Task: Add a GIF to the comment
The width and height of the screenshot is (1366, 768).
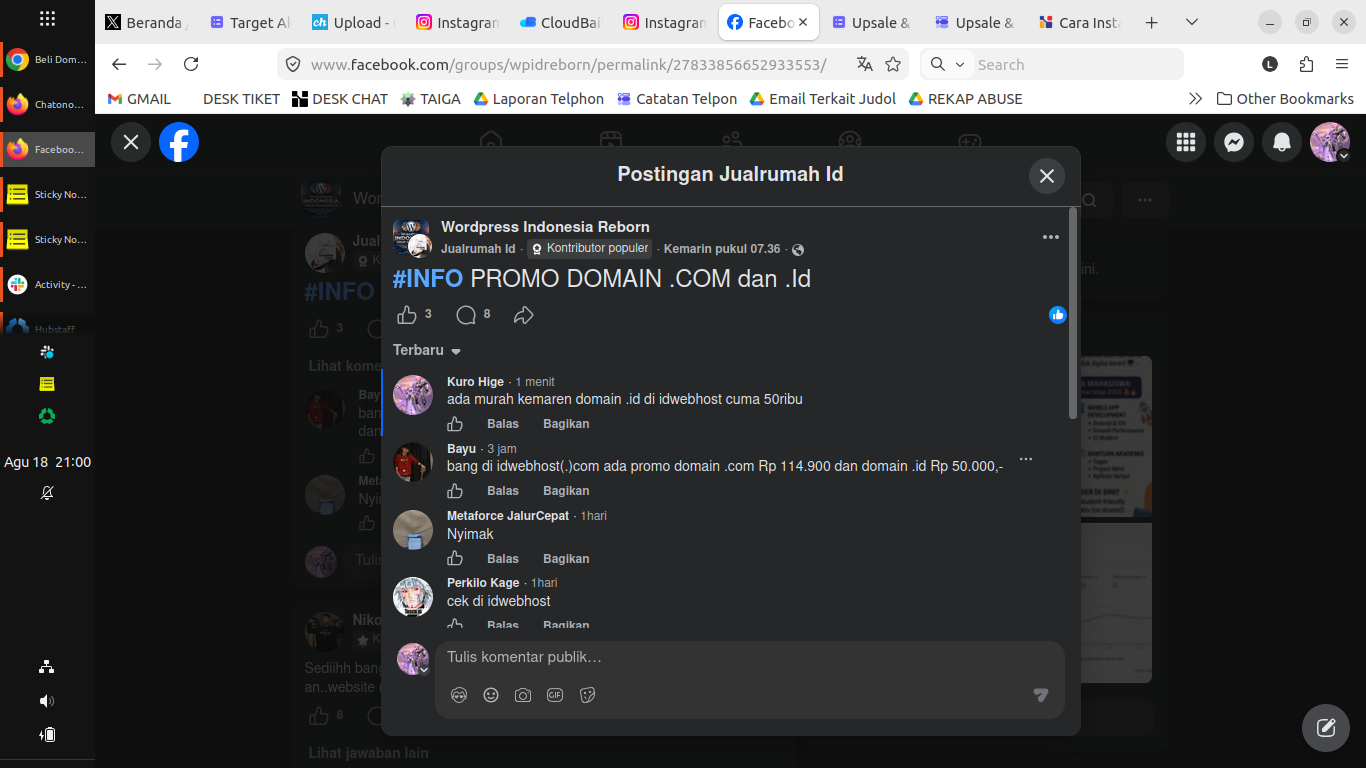Action: 555,695
